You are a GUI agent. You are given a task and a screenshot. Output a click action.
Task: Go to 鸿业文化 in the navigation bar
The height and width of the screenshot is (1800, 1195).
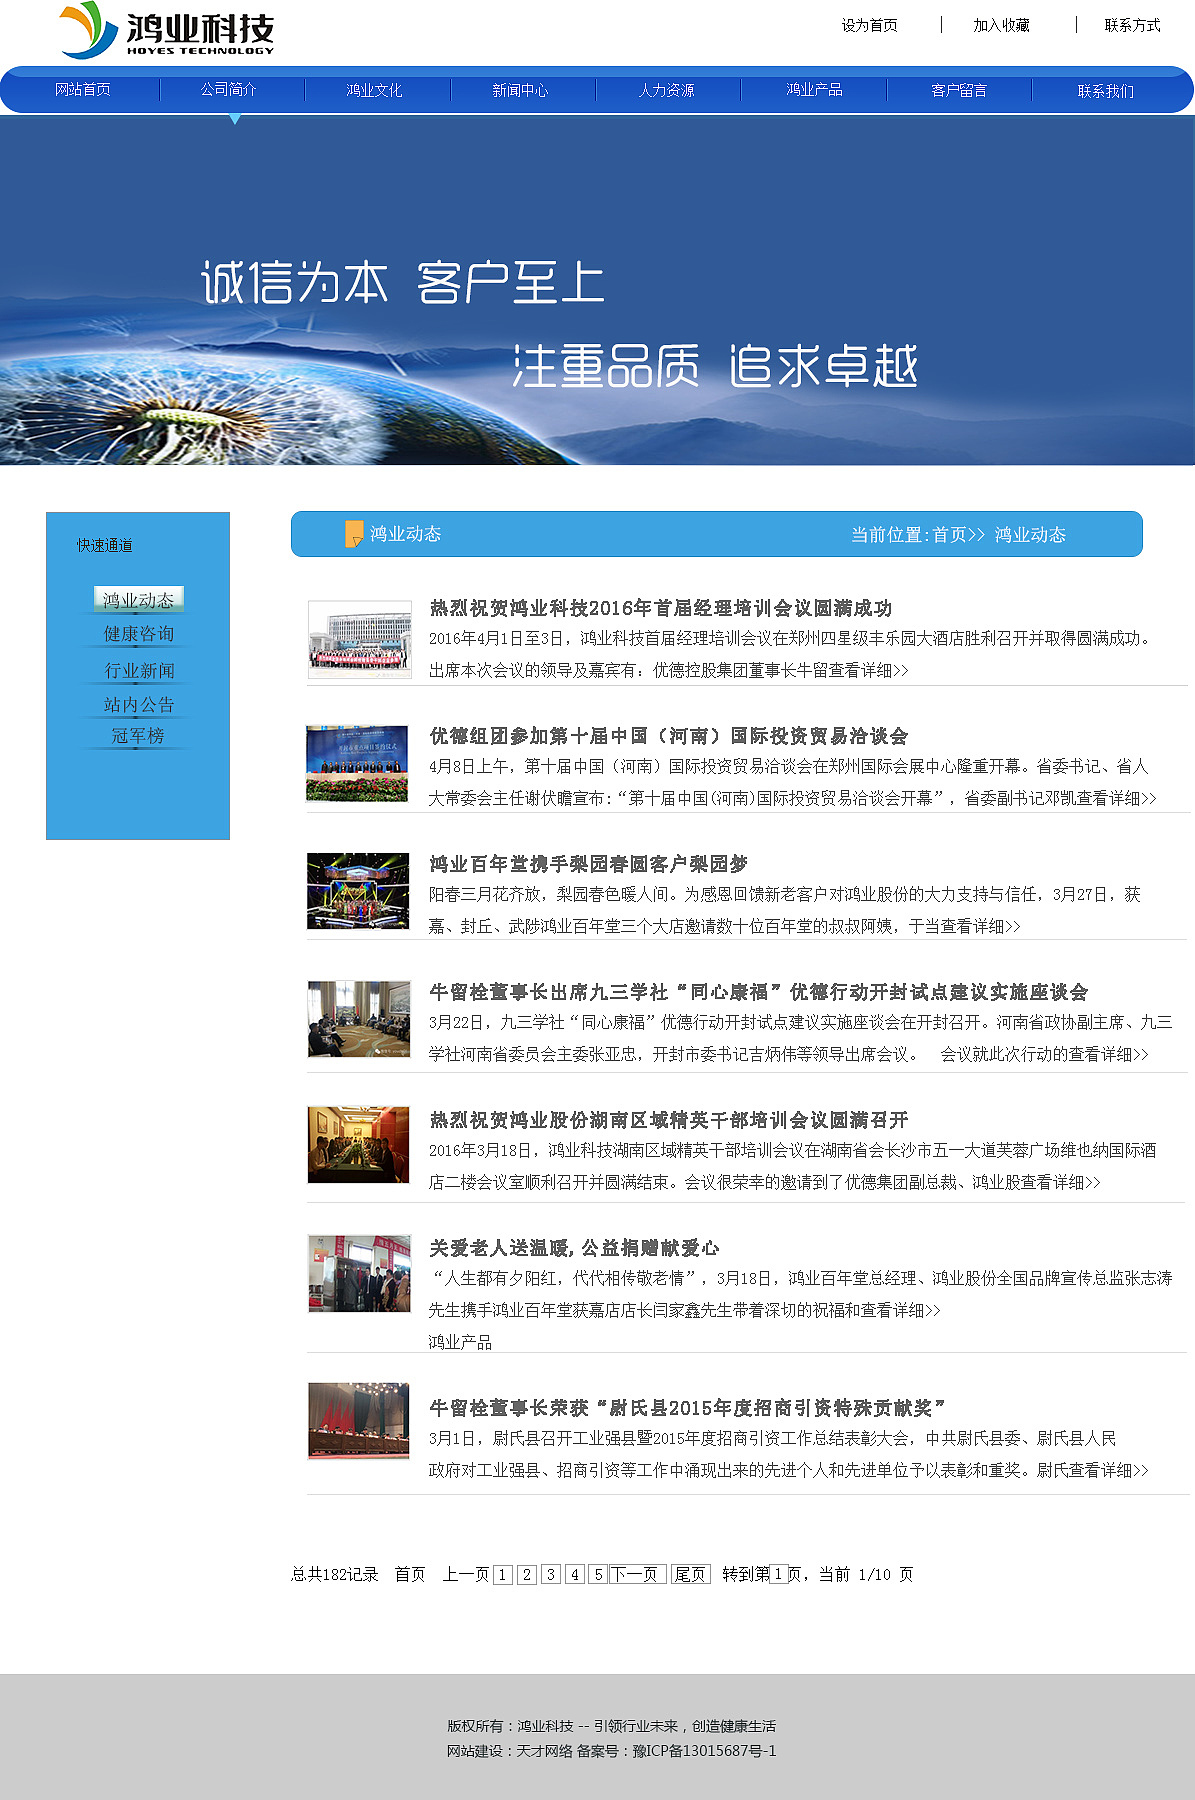tap(374, 90)
